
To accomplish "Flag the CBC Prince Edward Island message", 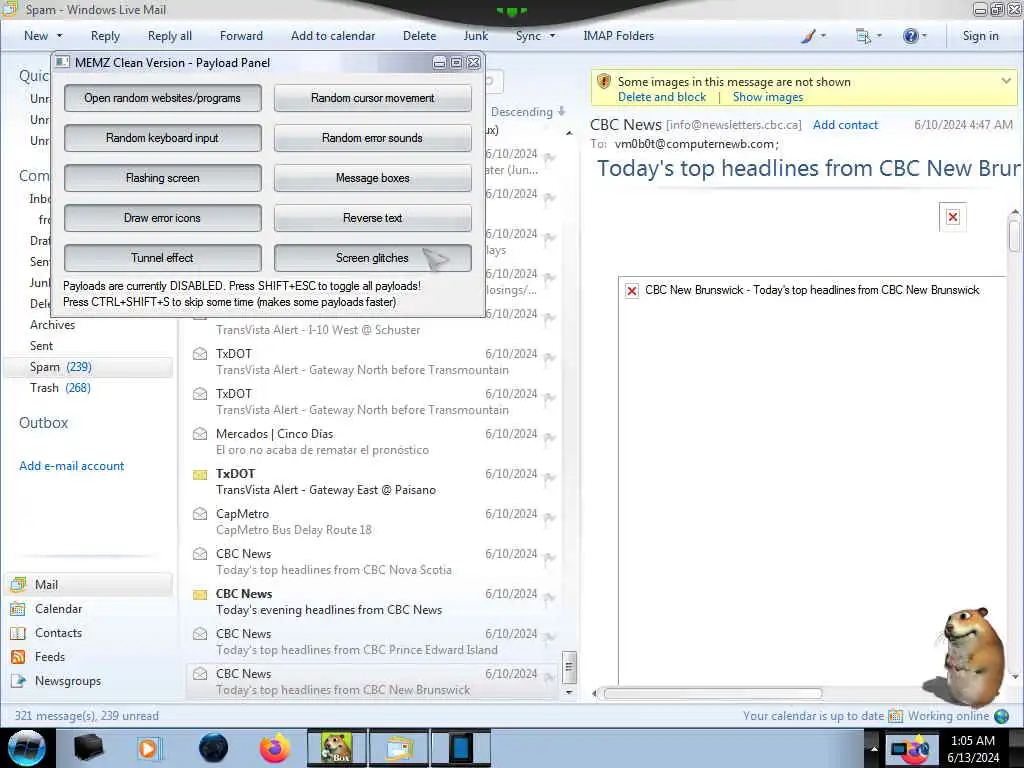I will point(550,637).
